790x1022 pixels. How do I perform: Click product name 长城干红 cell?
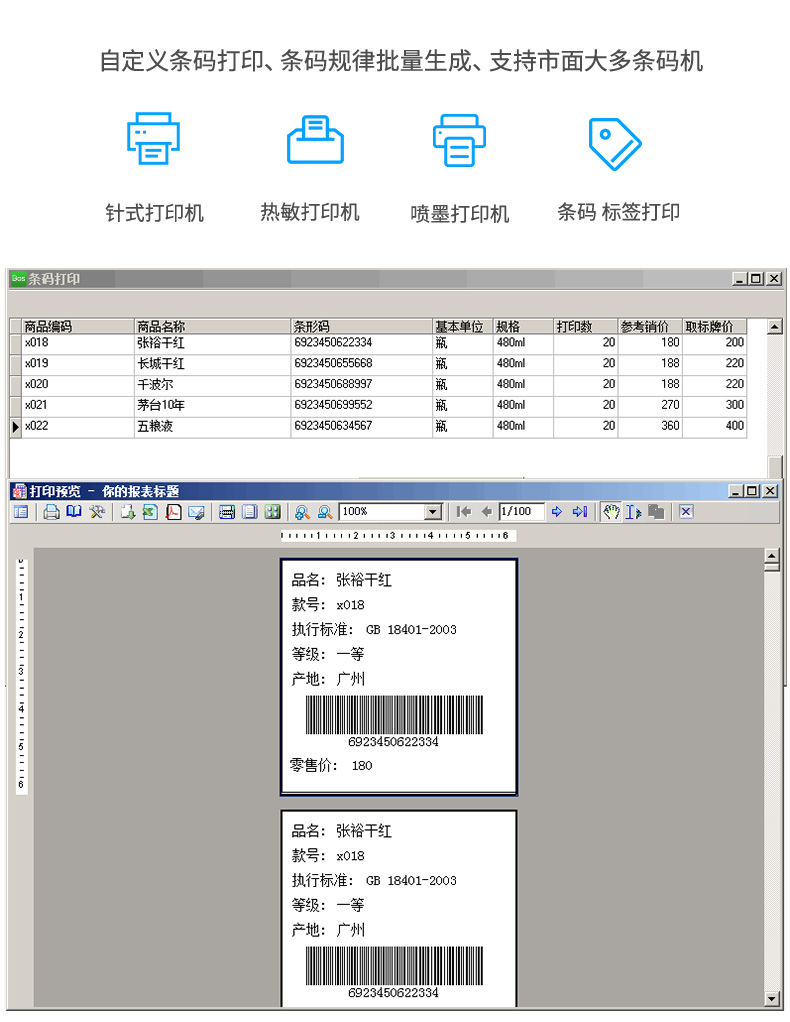coord(212,364)
